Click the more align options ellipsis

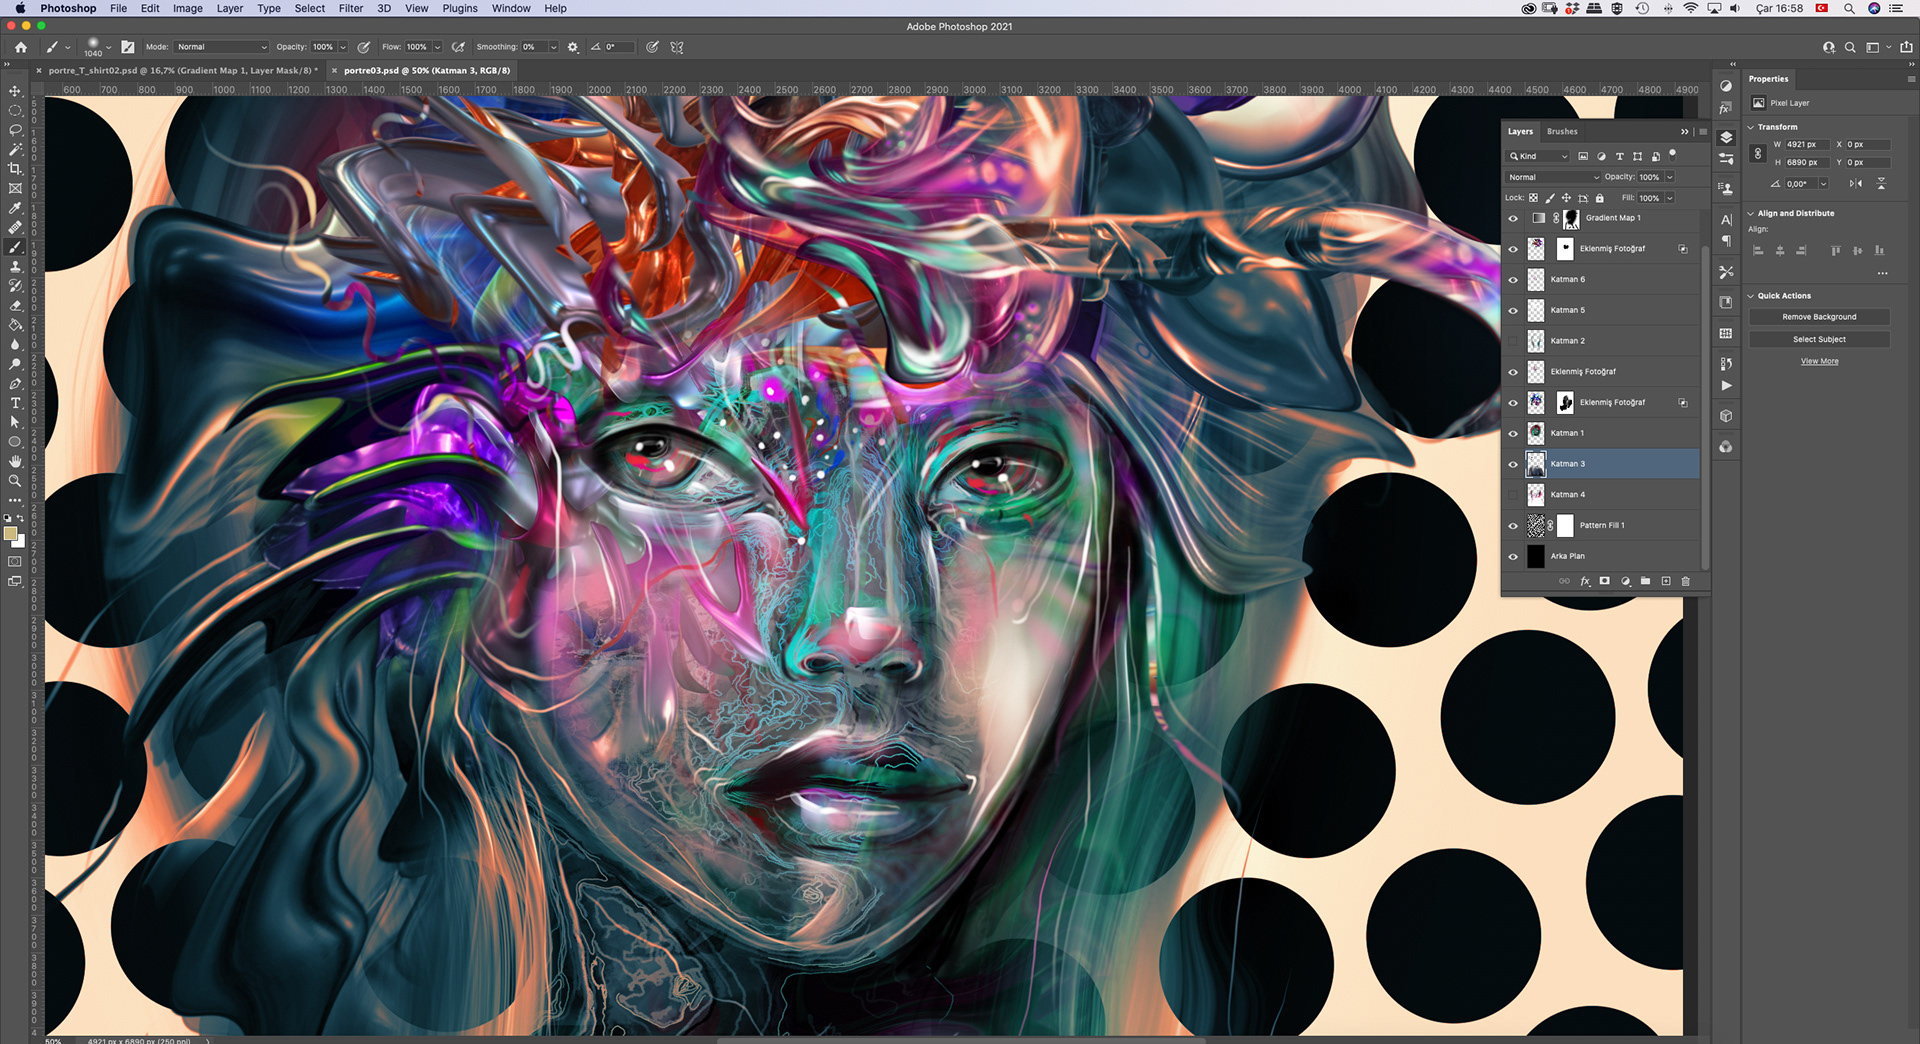(x=1882, y=273)
